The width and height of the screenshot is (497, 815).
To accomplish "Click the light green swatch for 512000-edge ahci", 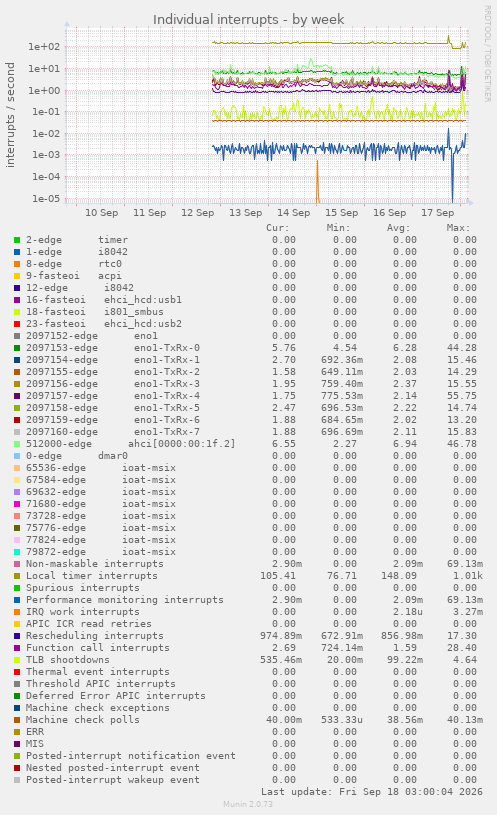I will point(17,444).
